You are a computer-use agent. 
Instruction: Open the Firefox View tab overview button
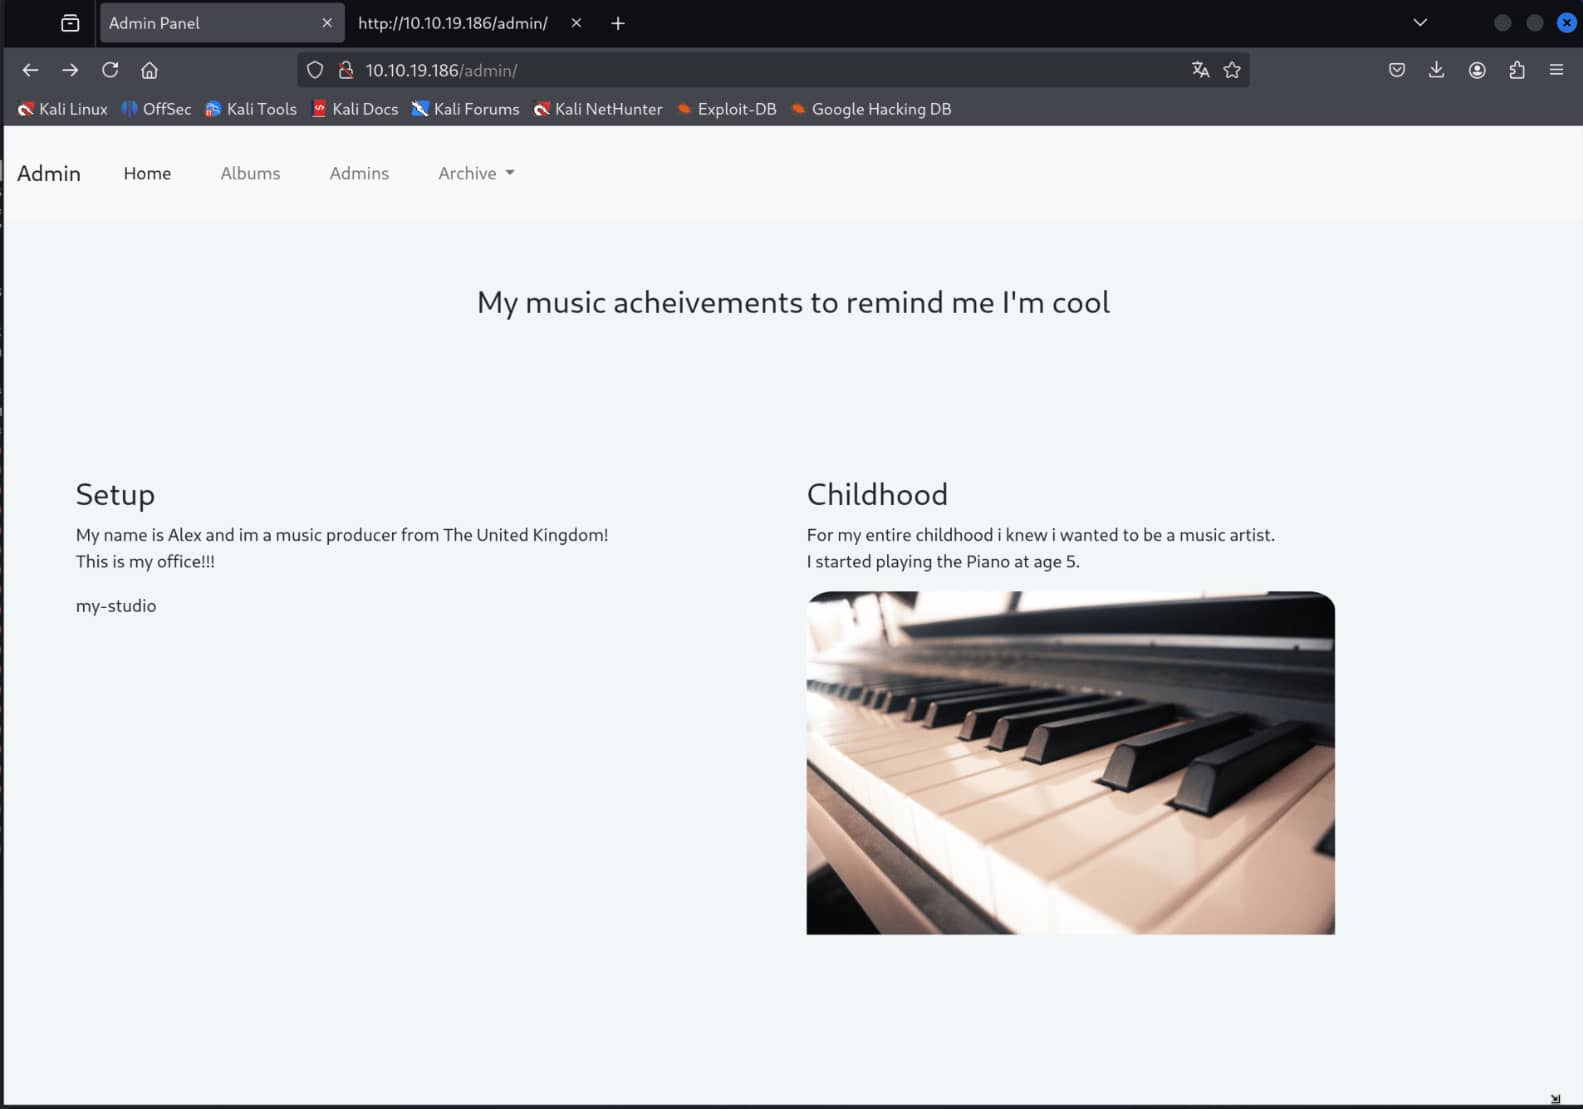tap(70, 23)
